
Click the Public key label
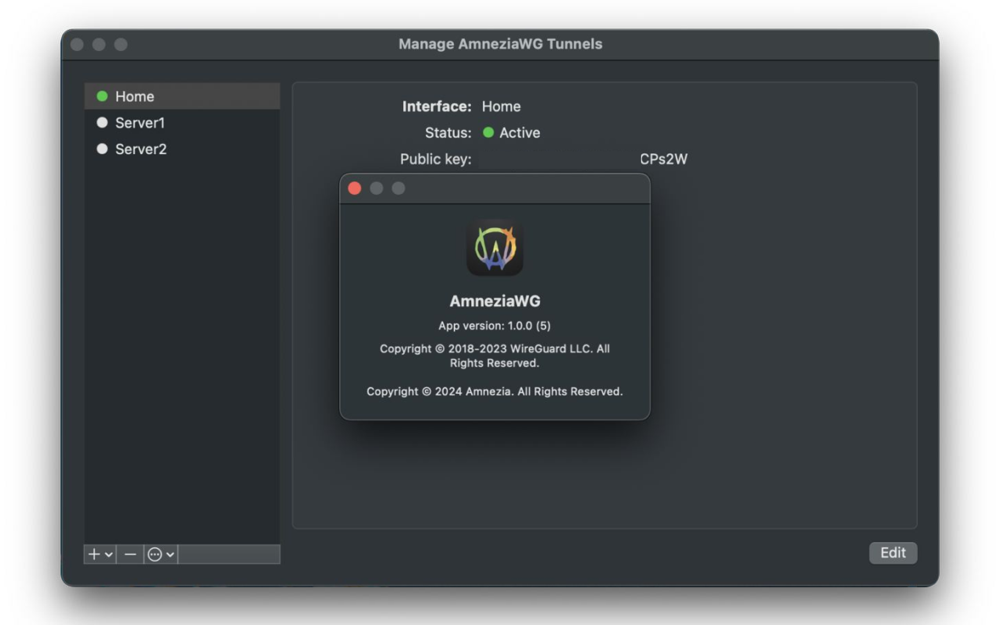[436, 159]
